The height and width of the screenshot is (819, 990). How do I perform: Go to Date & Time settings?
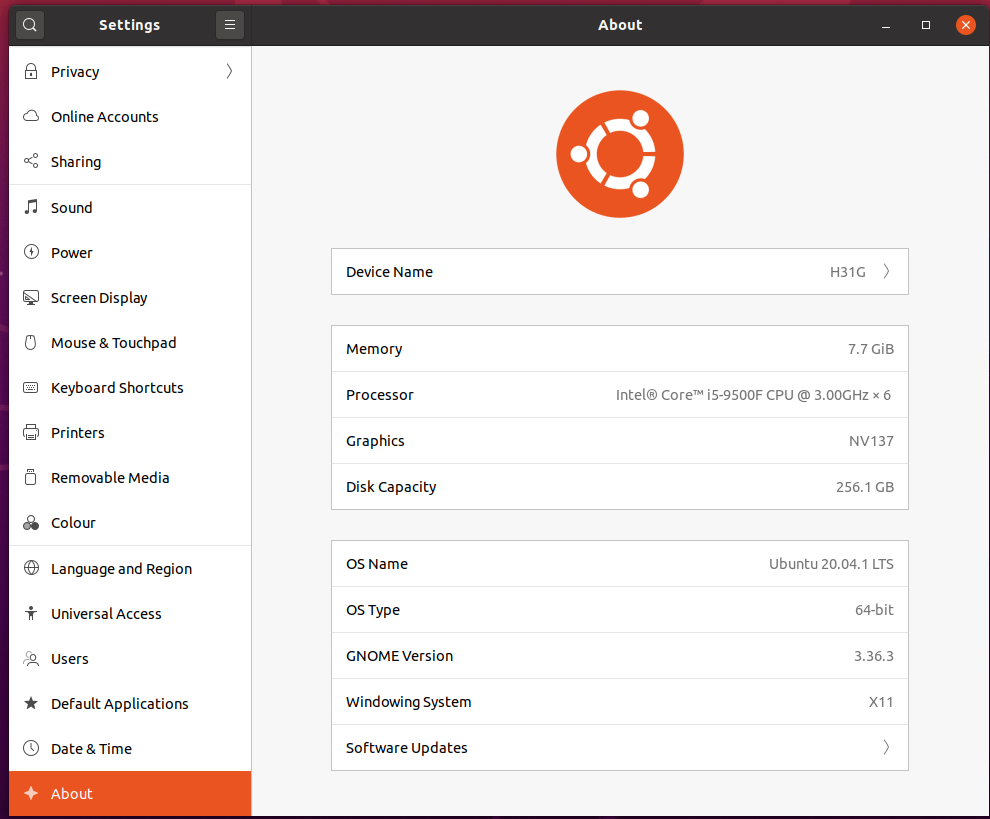pos(130,749)
